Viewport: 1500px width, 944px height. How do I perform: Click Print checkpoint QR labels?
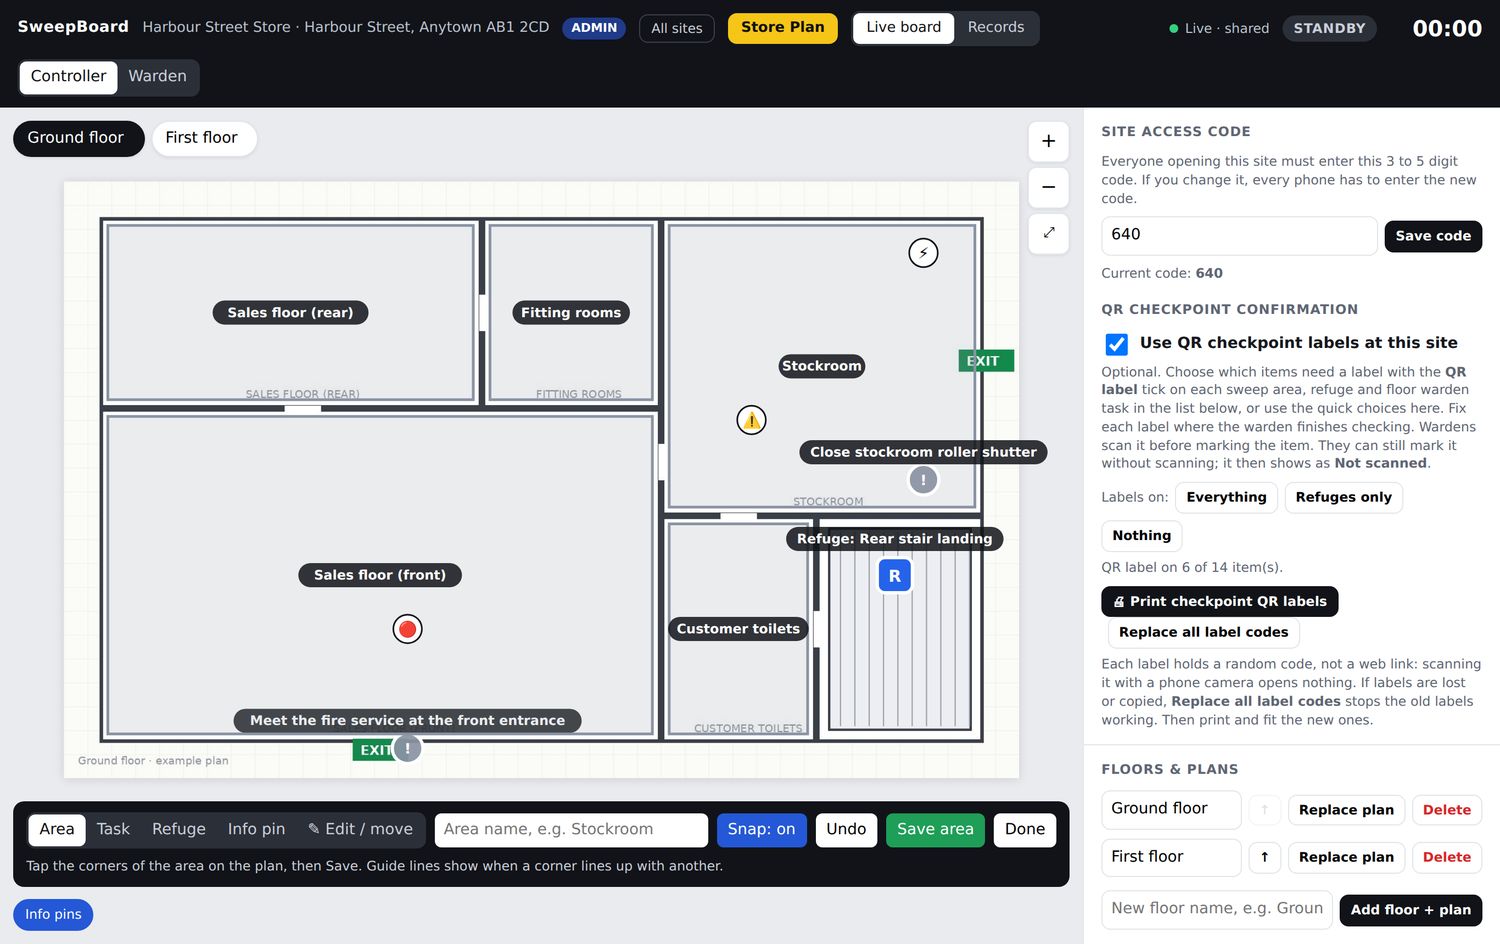[1219, 602]
